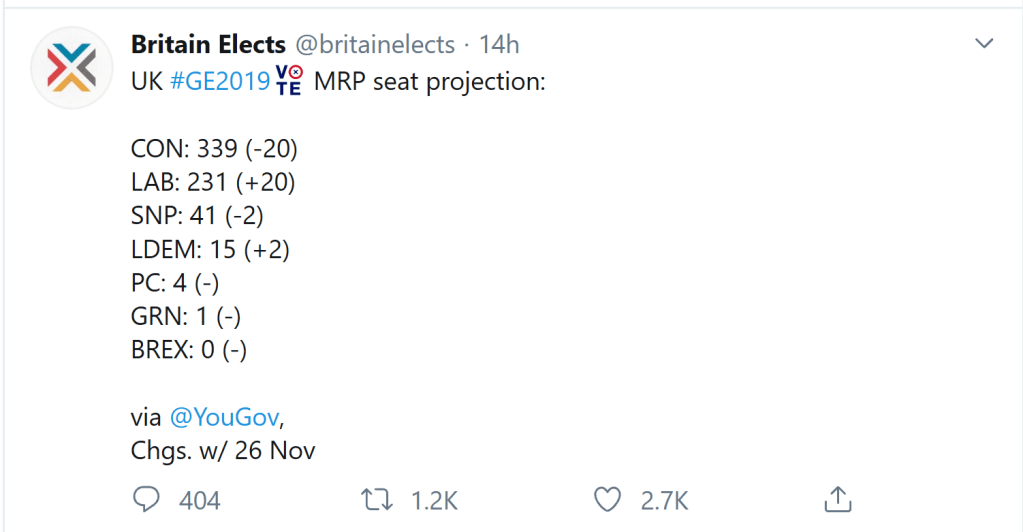Click the 2.7K likes count

pyautogui.click(x=663, y=500)
